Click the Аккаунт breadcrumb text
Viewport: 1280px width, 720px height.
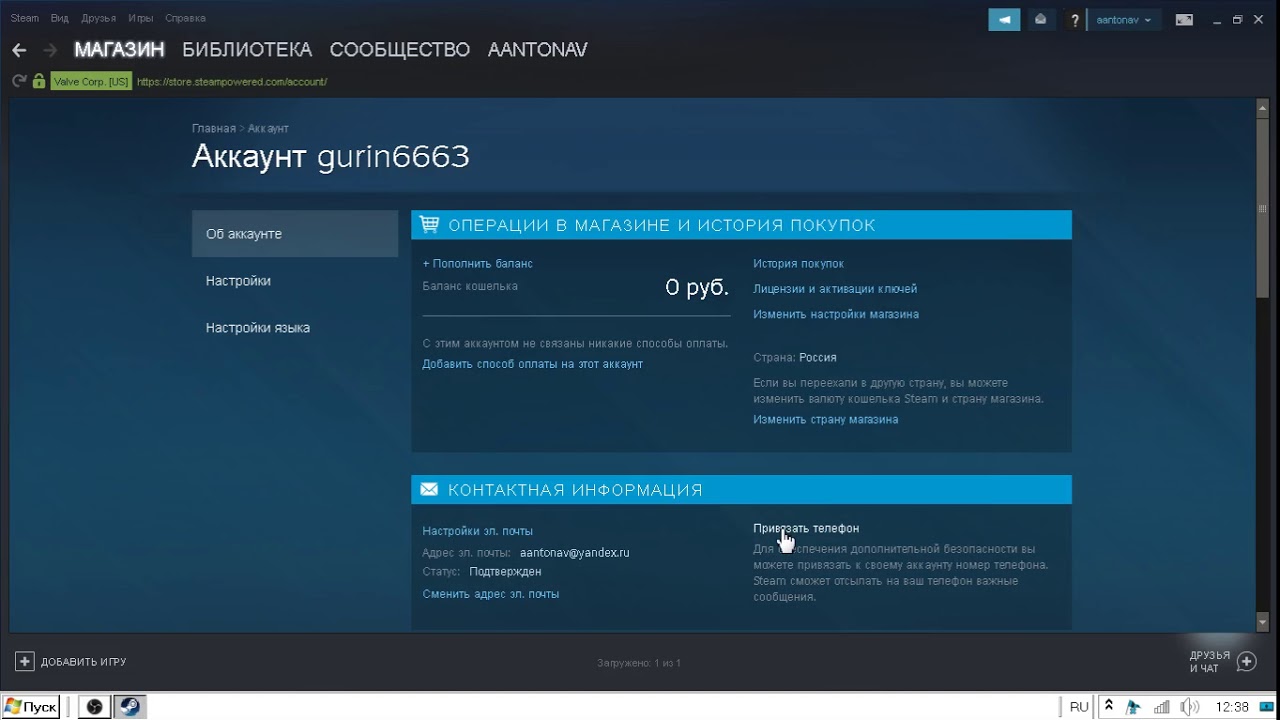(268, 128)
